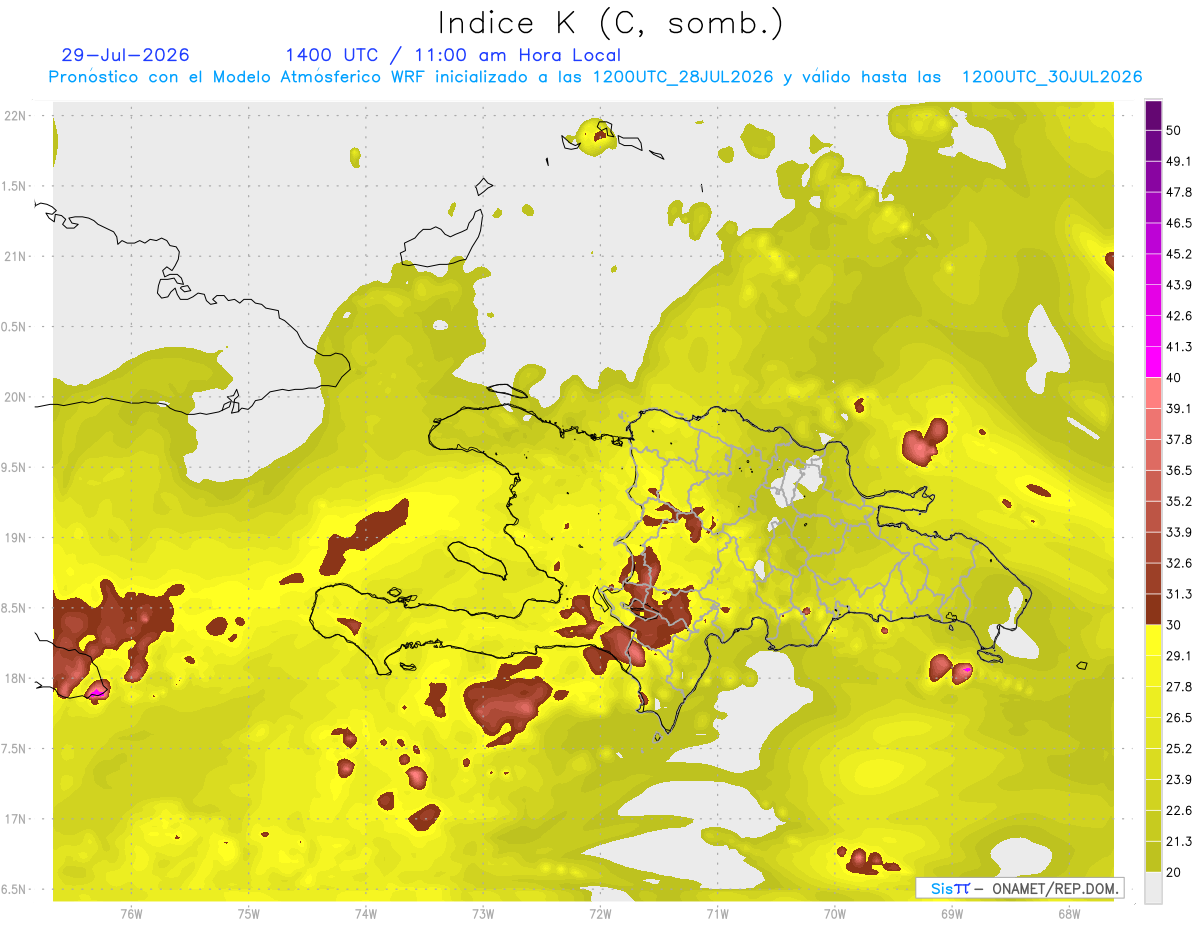Click the colorbar value '26.5'

[1179, 718]
